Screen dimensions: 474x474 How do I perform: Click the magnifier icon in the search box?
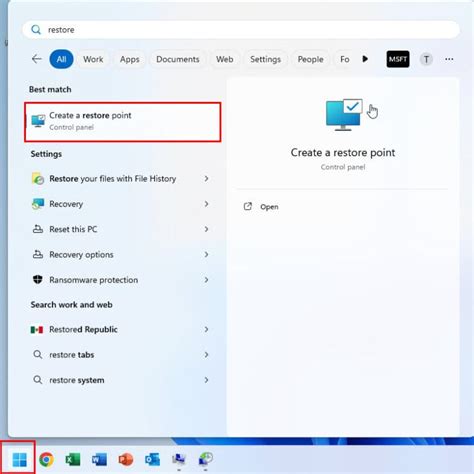click(x=36, y=30)
